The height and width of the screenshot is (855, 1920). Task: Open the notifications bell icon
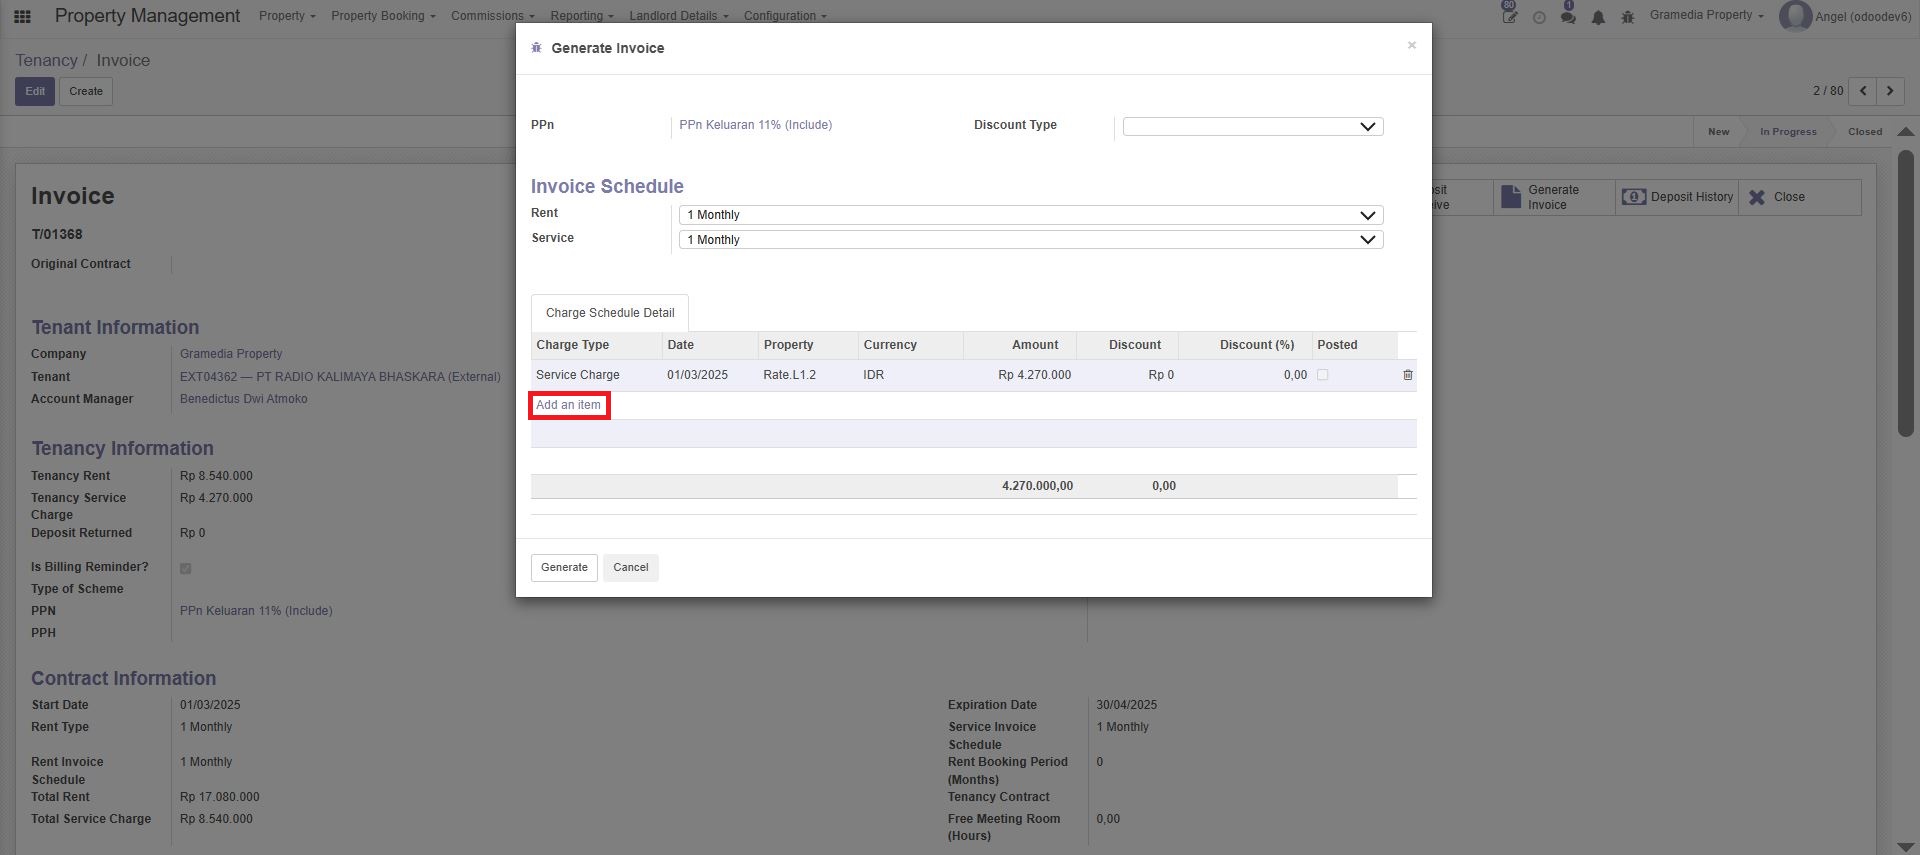(x=1598, y=17)
